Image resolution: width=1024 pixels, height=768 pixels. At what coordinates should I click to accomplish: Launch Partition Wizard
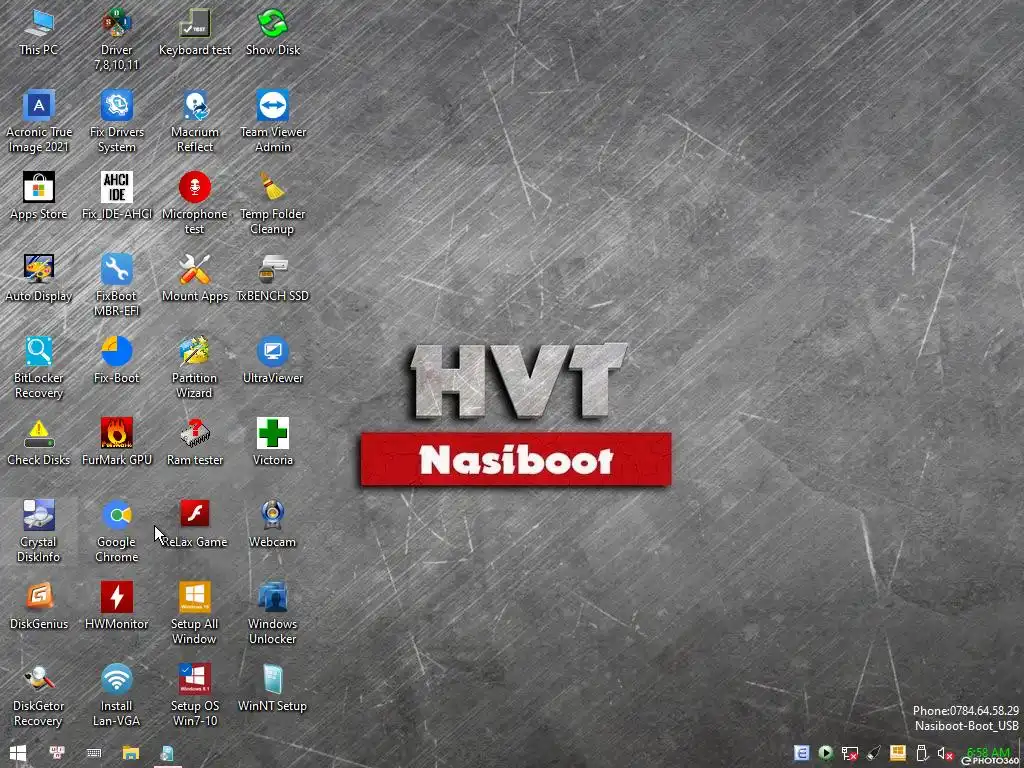(195, 368)
